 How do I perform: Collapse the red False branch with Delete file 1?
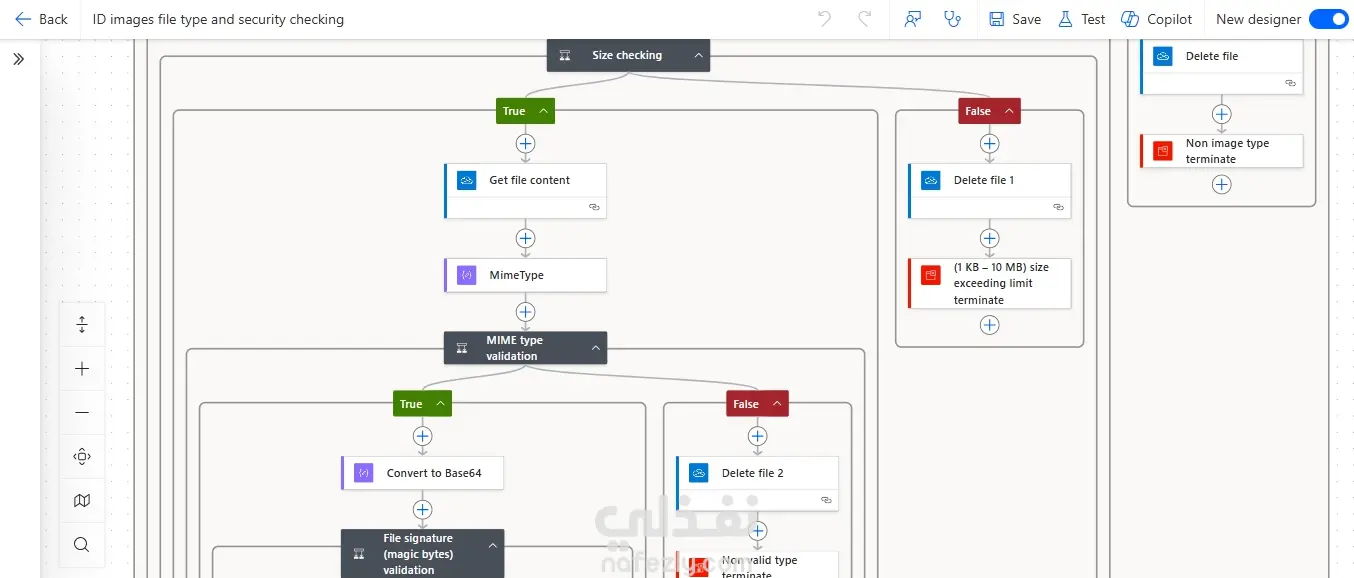point(1009,111)
